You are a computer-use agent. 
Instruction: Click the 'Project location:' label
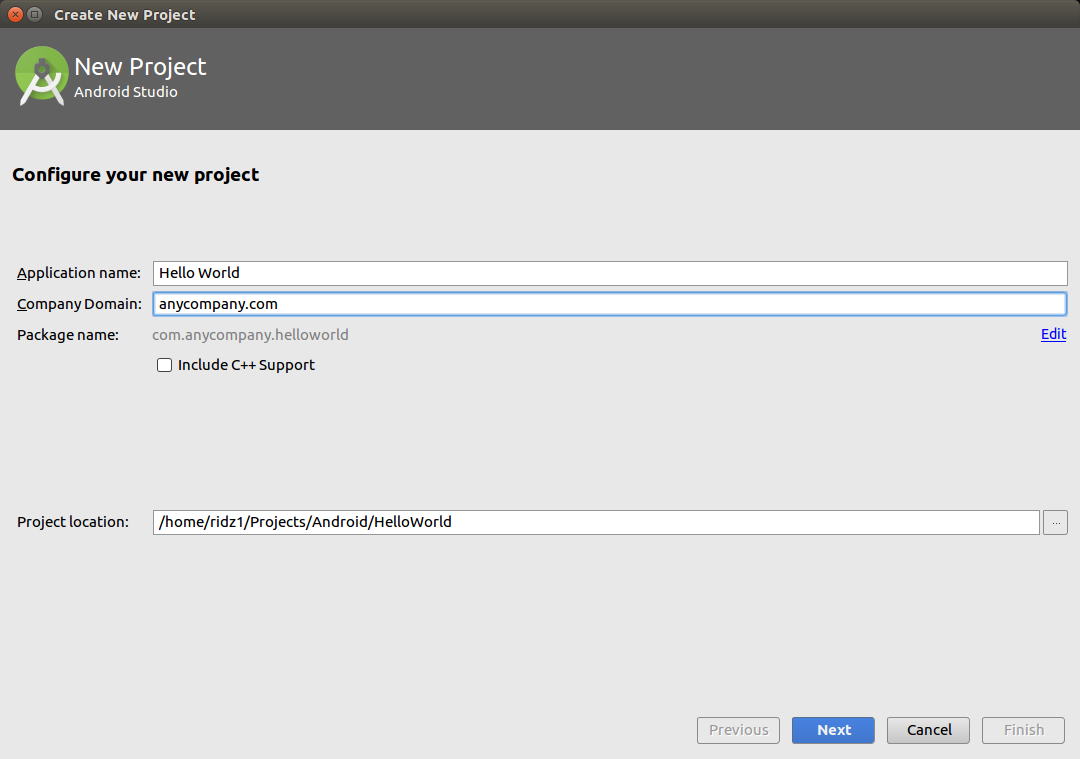pyautogui.click(x=73, y=522)
